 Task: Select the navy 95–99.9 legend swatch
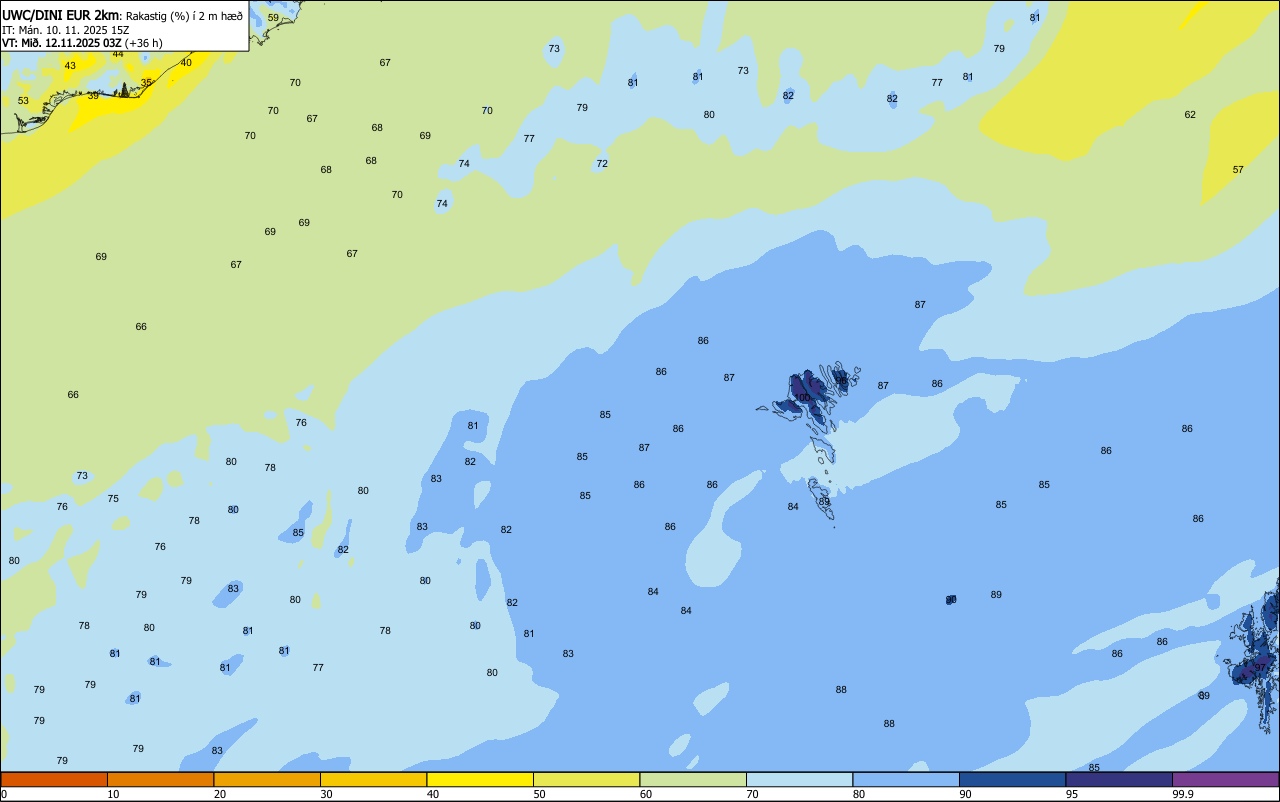pos(1119,779)
